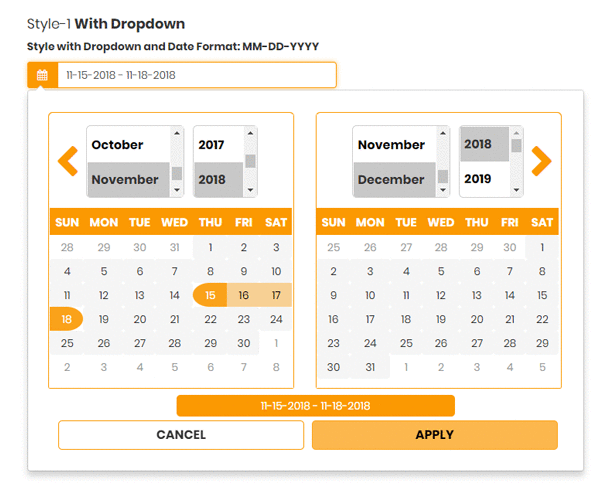
Task: Go to previous month with left chevron
Action: pyautogui.click(x=68, y=160)
